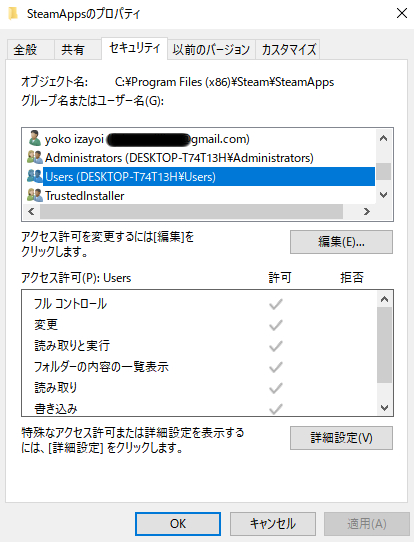Click allow checkmark for フォルダーの内容の一覧表示
This screenshot has width=414, height=542.
click(276, 367)
